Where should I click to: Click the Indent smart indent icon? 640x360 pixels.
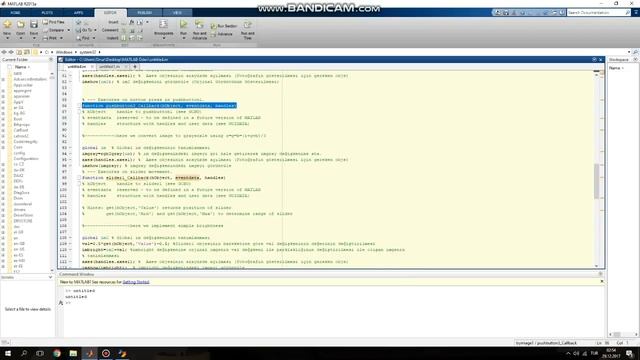click(x=124, y=38)
